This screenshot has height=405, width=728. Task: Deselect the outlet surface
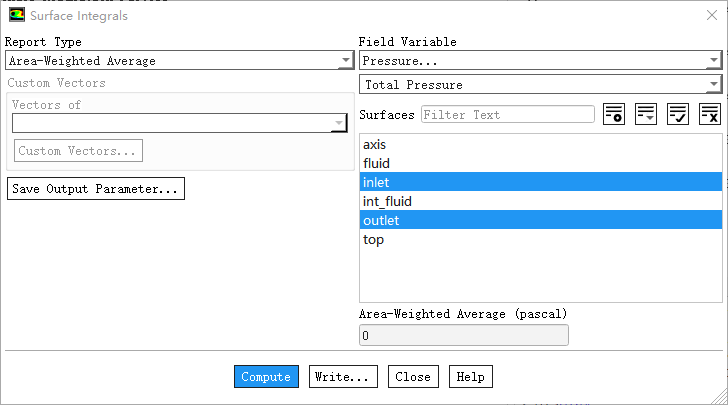coord(381,220)
